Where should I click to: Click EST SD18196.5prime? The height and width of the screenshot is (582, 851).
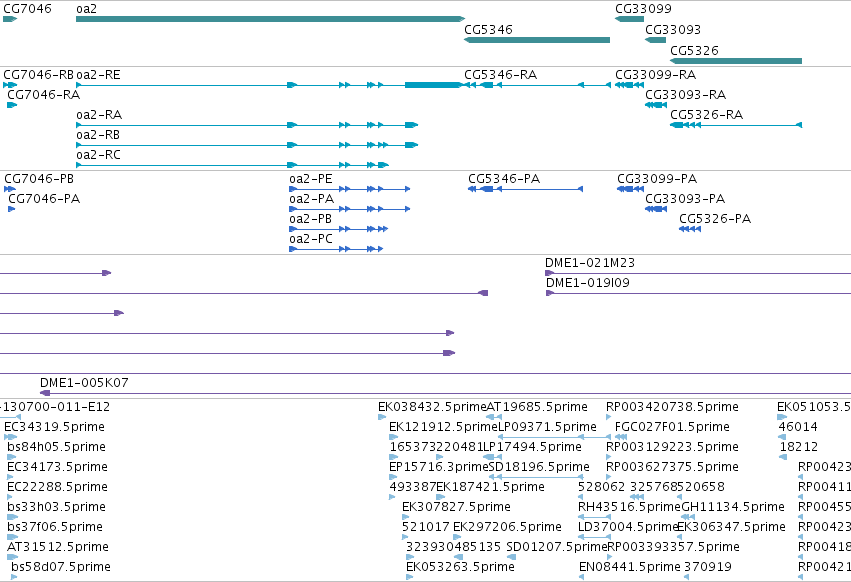pyautogui.click(x=539, y=467)
